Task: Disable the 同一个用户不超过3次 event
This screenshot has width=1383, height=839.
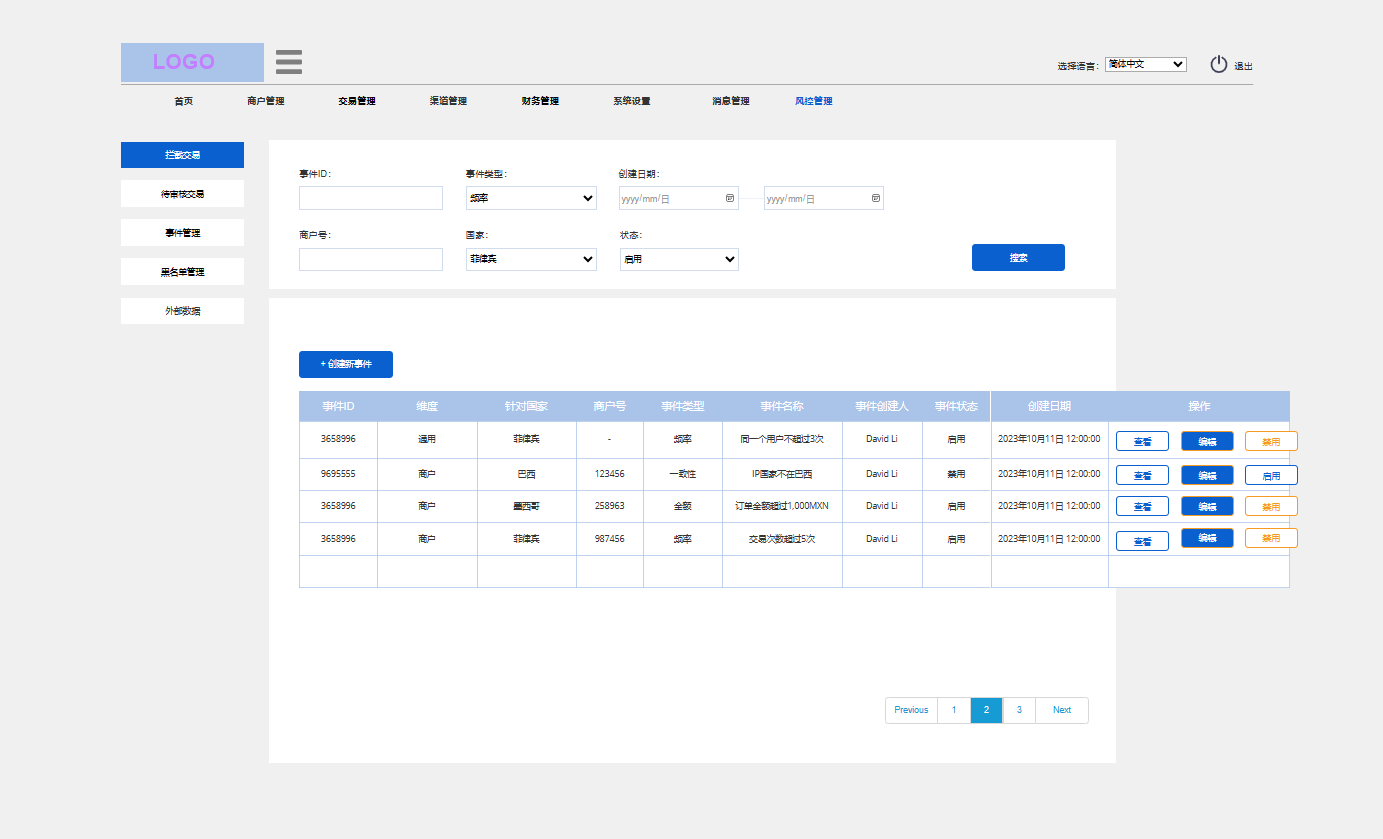Action: coord(1271,441)
